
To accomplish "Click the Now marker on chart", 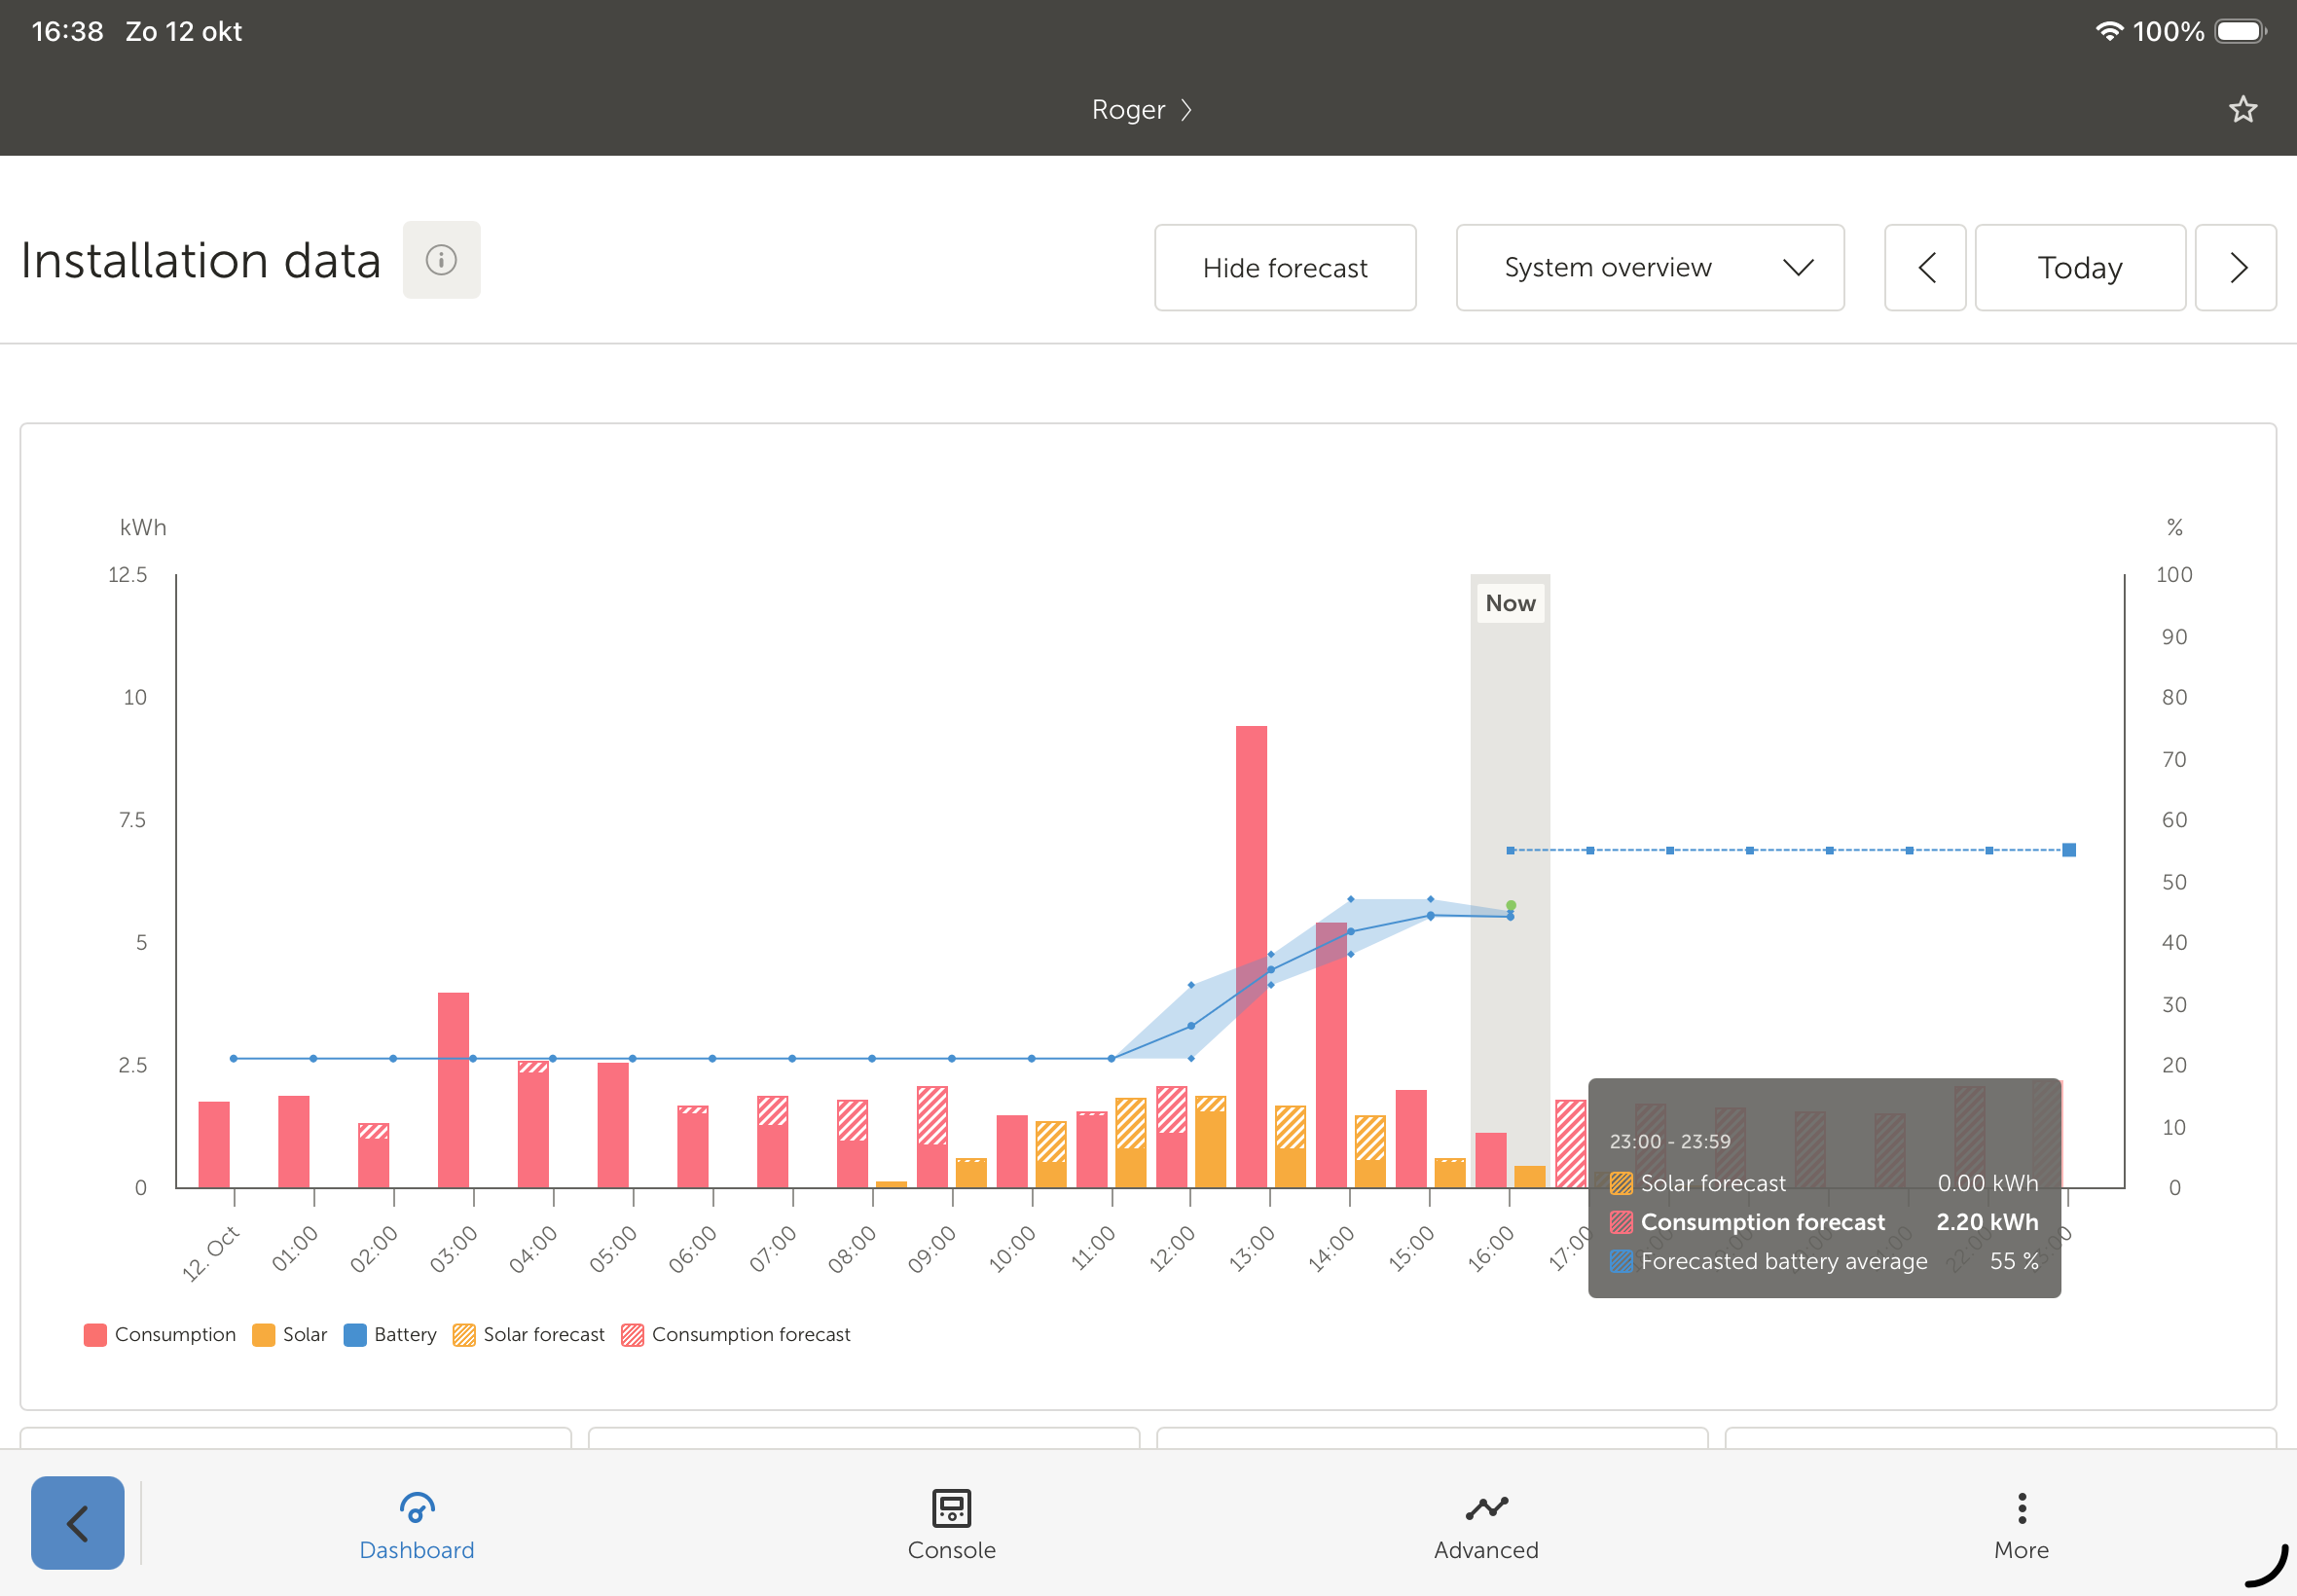I will click(1510, 603).
